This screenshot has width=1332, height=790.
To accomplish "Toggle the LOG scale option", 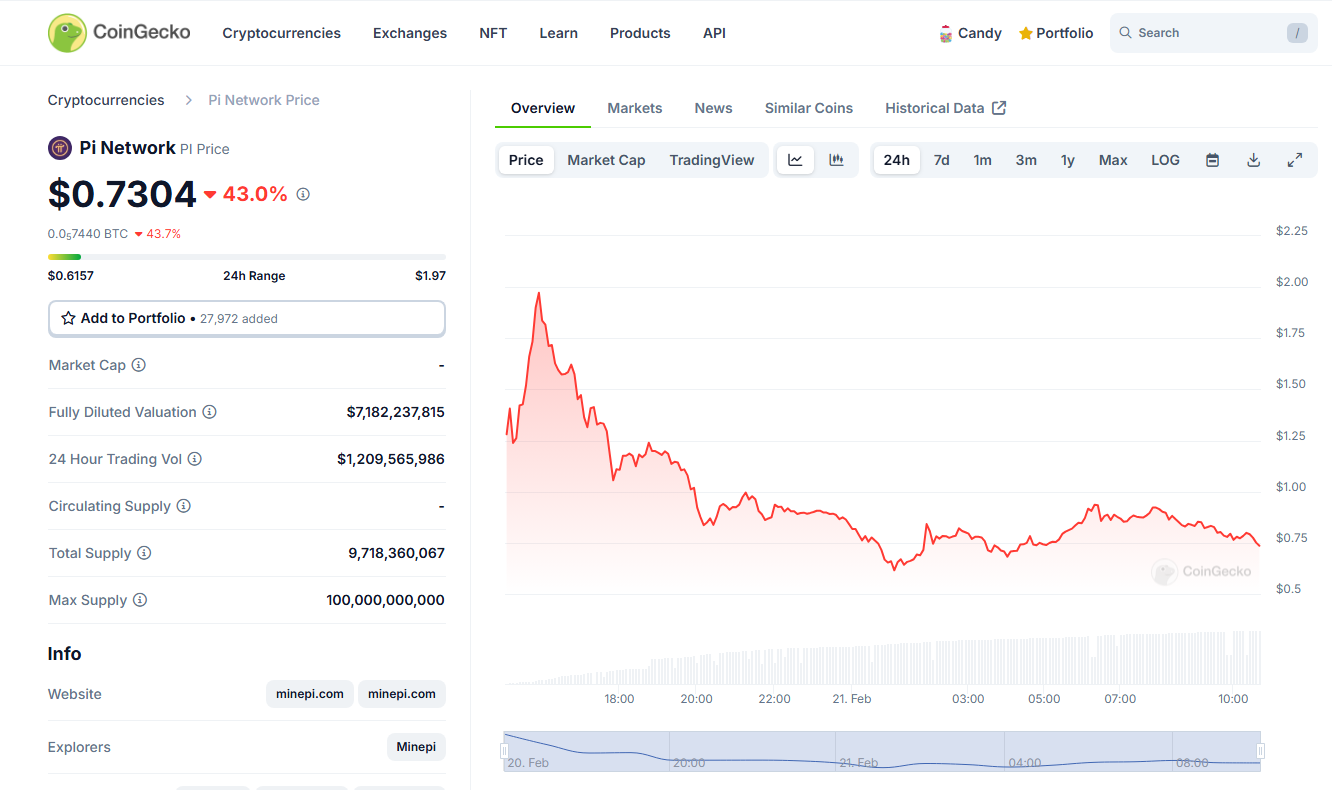I will (1165, 160).
